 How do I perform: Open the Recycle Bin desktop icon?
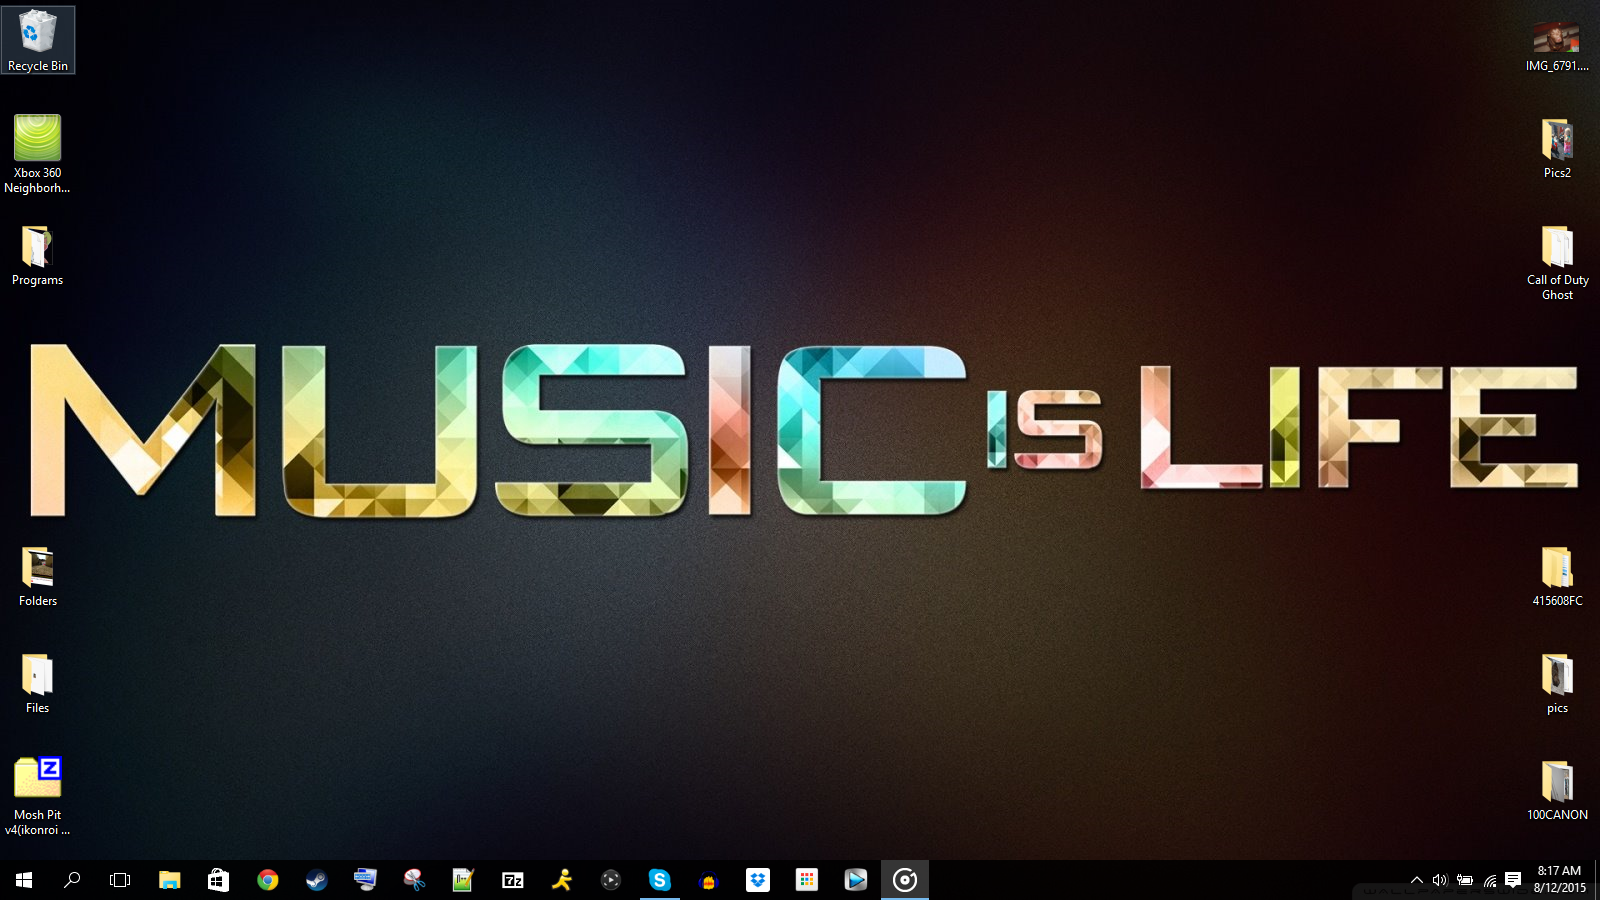[x=38, y=40]
